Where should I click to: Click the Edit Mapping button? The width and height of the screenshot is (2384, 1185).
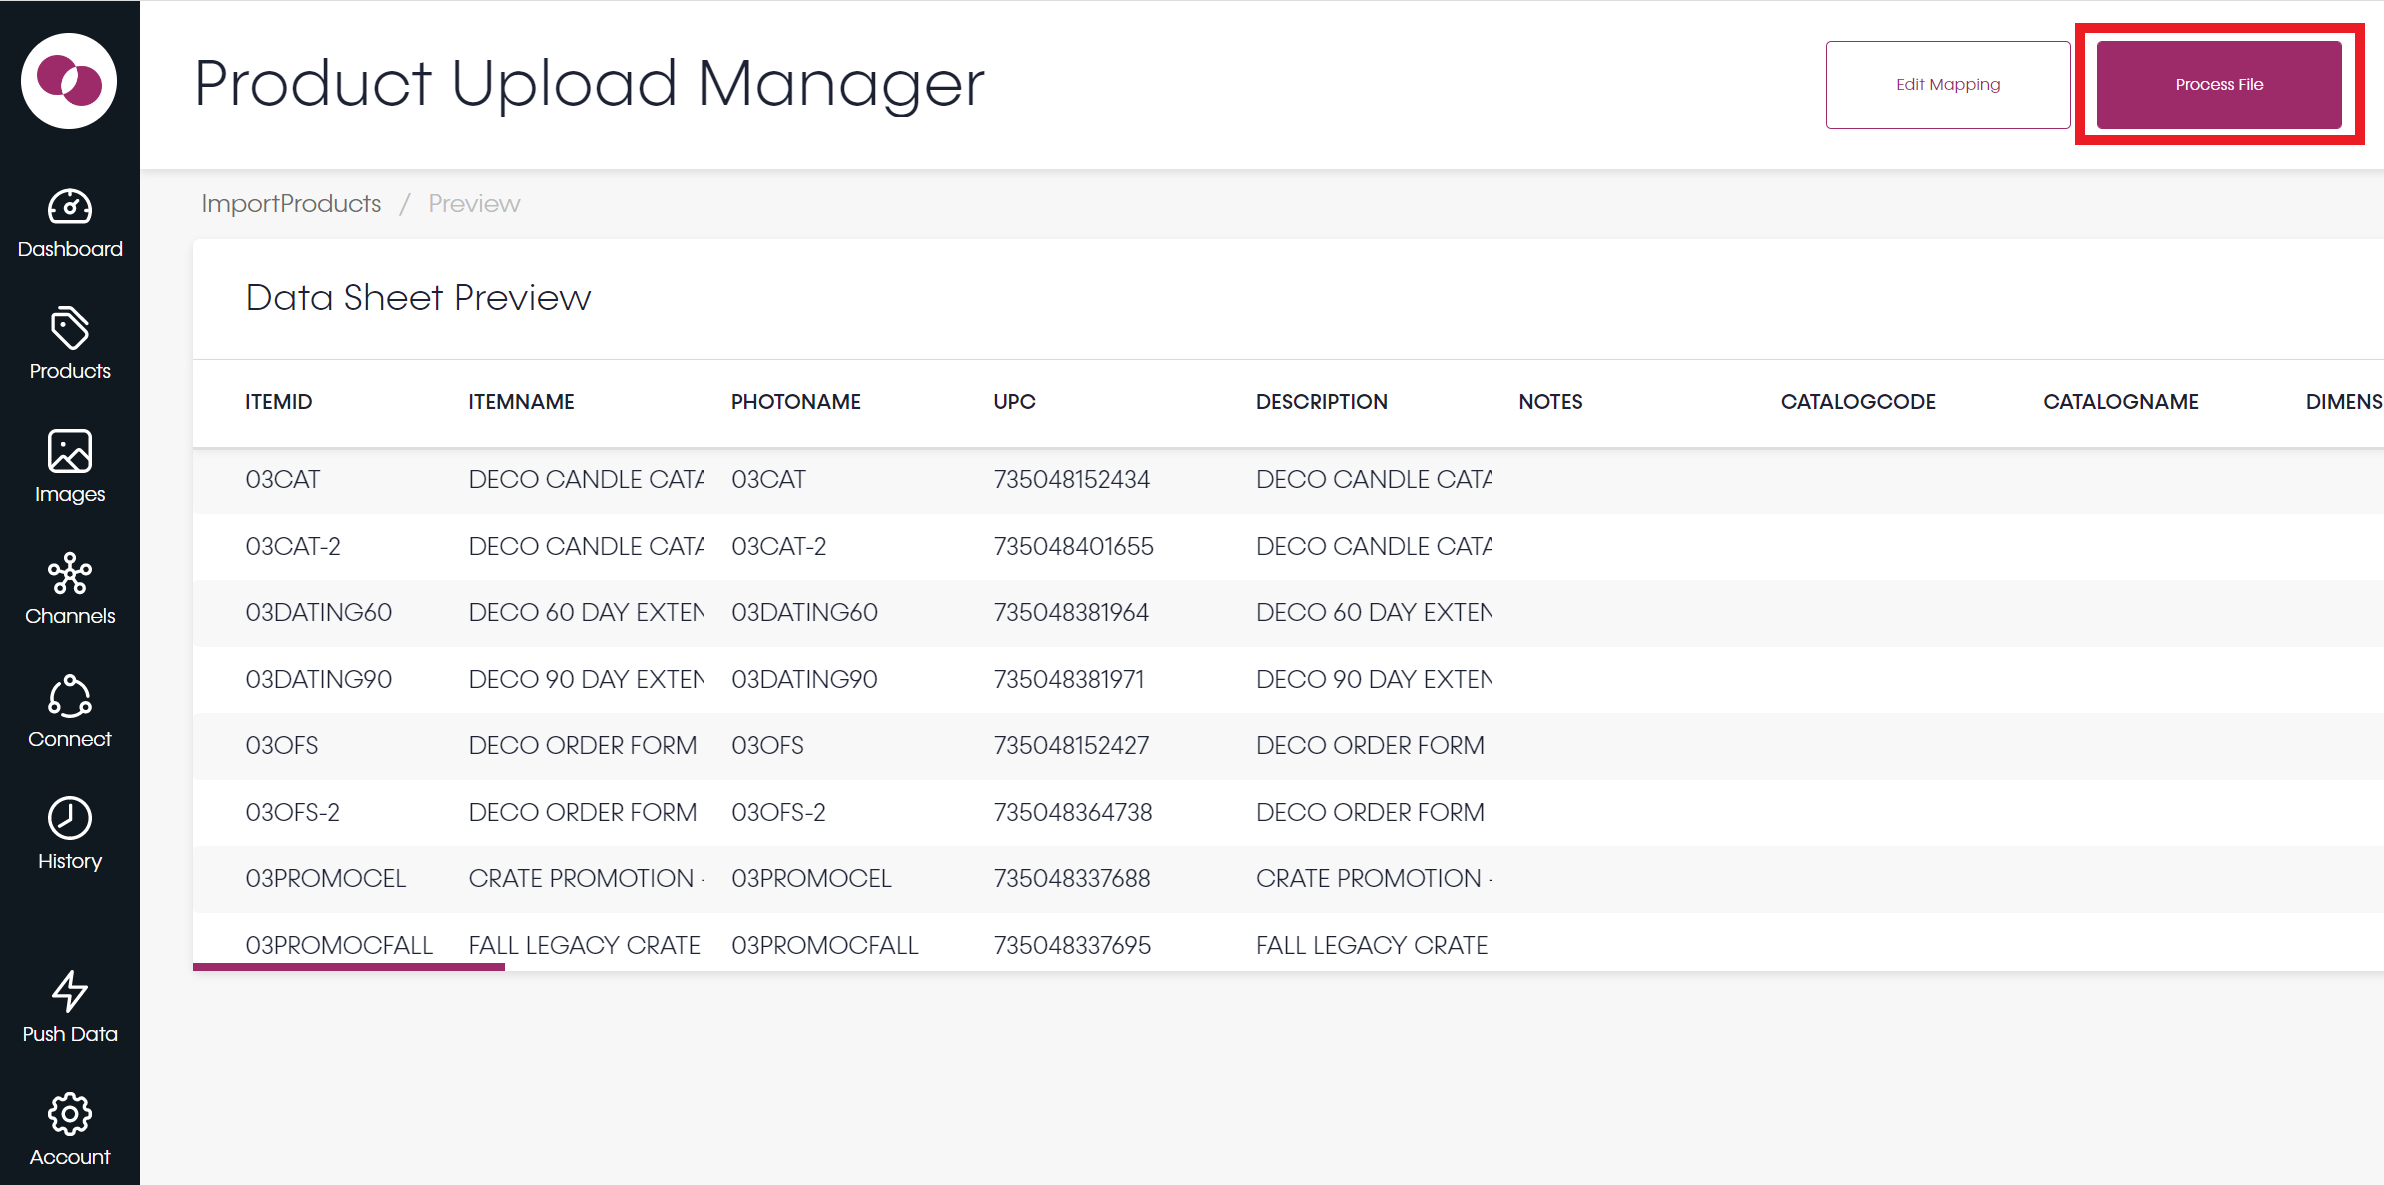tap(1948, 85)
